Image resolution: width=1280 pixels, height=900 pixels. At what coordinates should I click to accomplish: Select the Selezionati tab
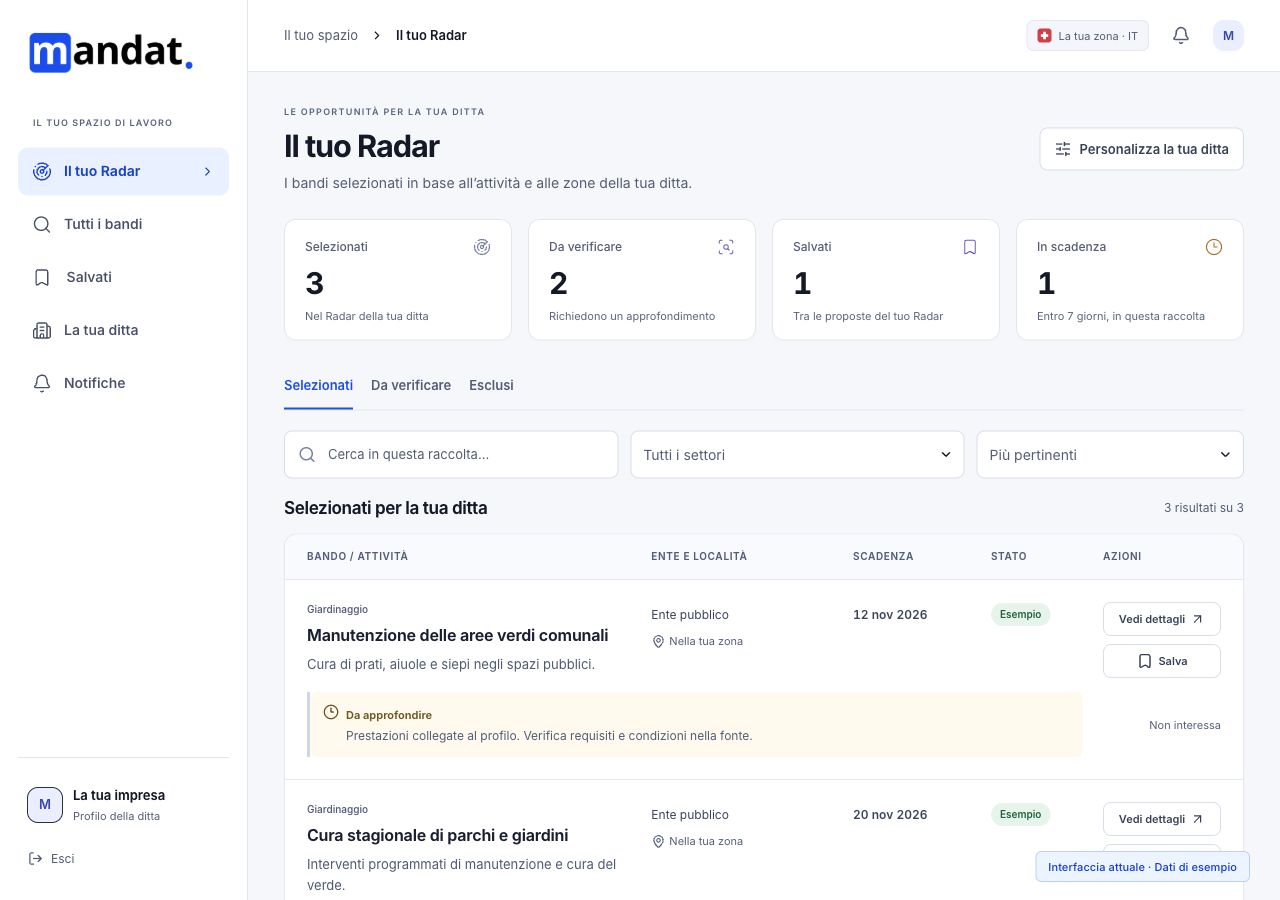pyautogui.click(x=318, y=386)
